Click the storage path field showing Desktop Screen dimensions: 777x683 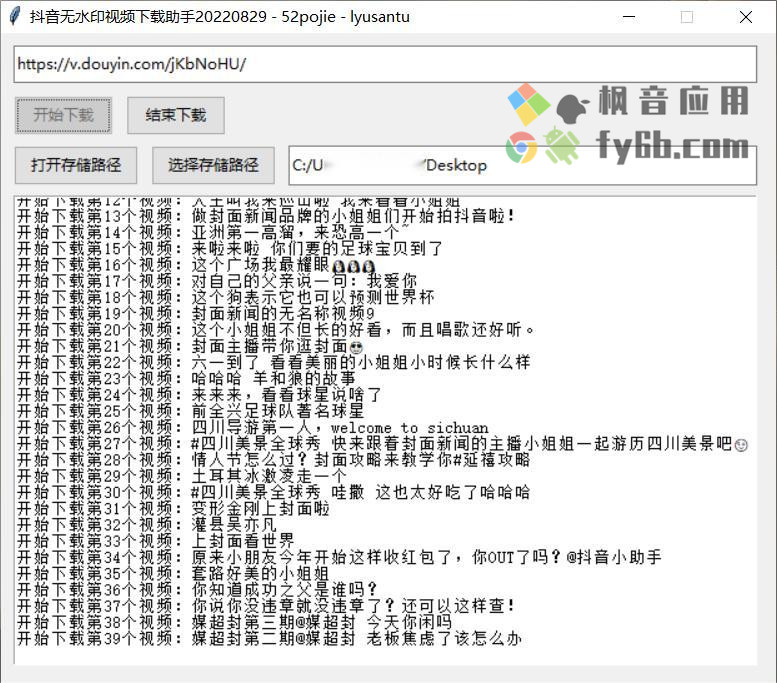point(522,166)
